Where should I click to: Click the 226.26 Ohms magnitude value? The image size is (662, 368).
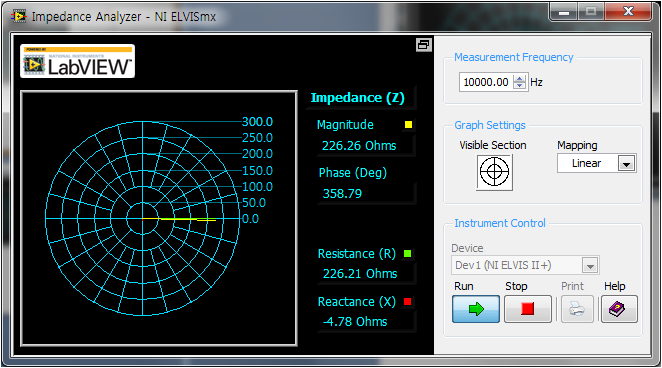pos(359,146)
